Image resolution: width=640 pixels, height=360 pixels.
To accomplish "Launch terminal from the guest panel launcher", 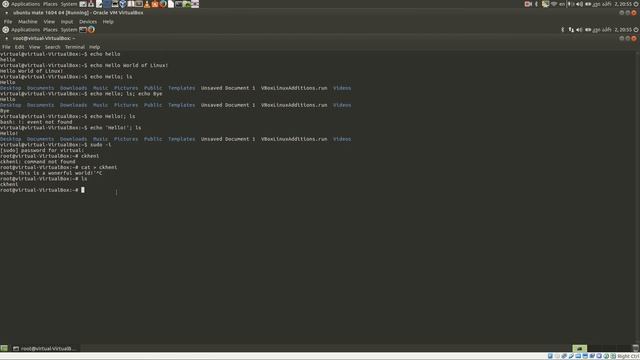I will 83,30.
